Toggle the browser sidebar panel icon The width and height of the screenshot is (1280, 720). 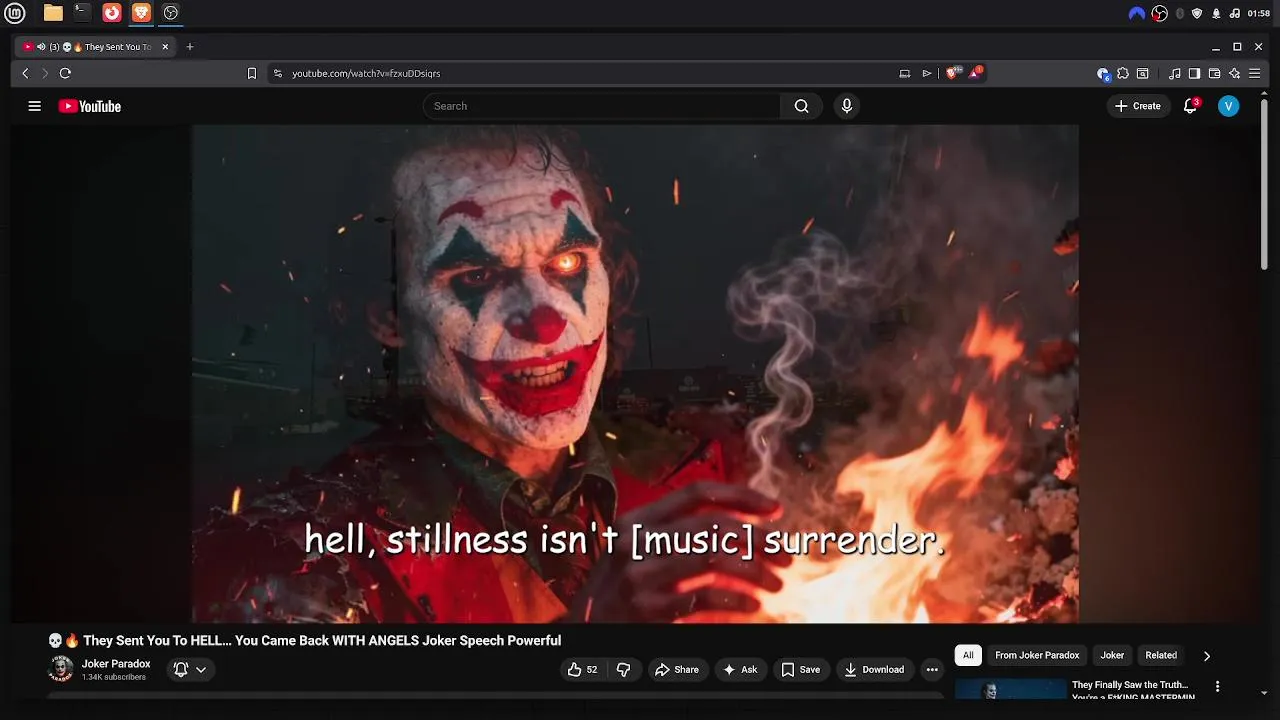[x=1194, y=73]
